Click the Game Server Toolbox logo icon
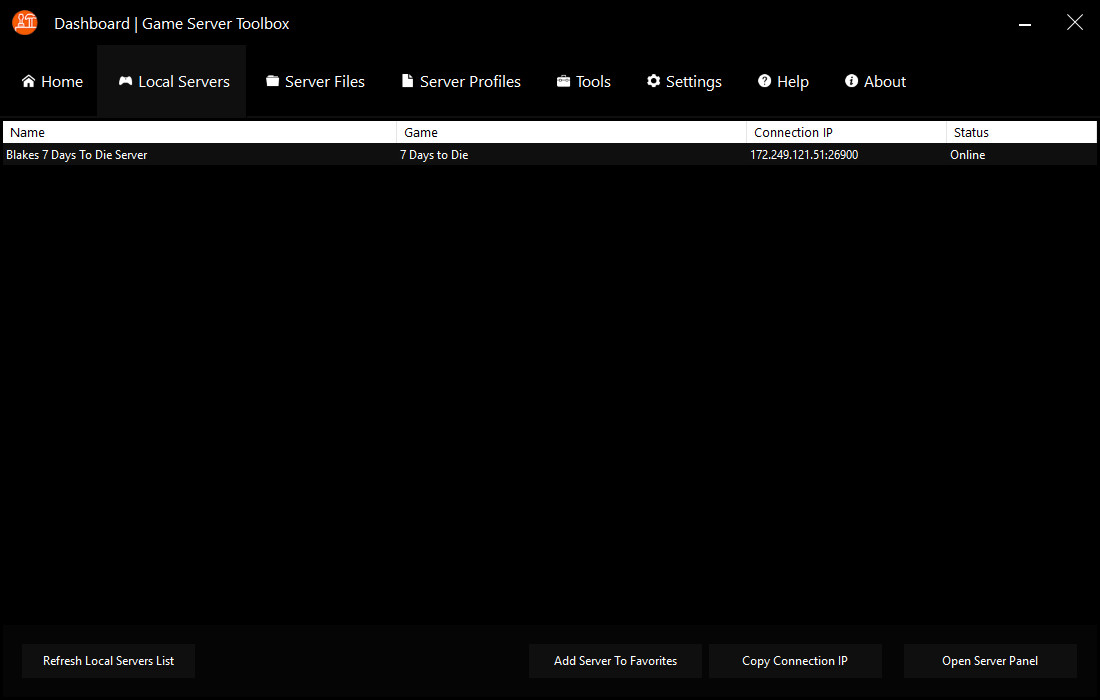This screenshot has width=1100, height=700. point(24,22)
